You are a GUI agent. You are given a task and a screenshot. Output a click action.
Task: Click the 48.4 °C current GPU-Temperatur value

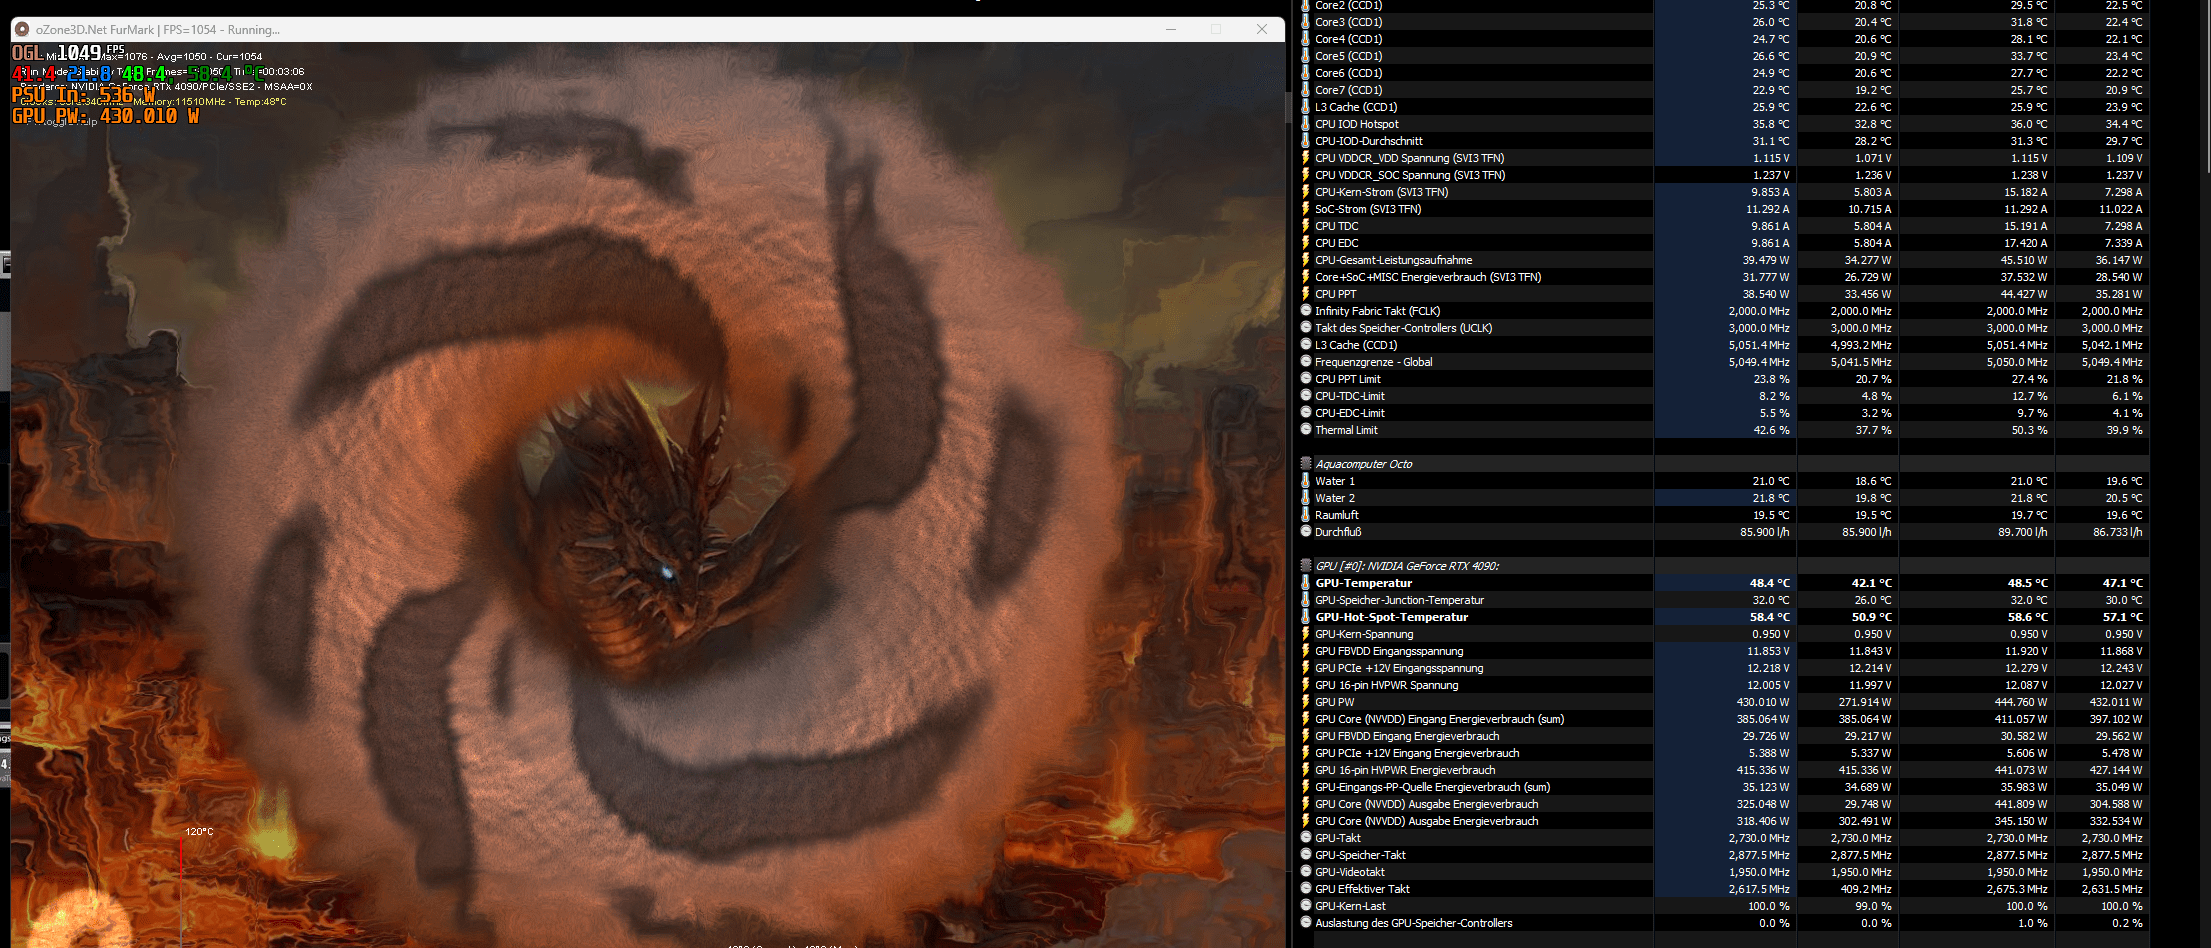tap(1769, 583)
